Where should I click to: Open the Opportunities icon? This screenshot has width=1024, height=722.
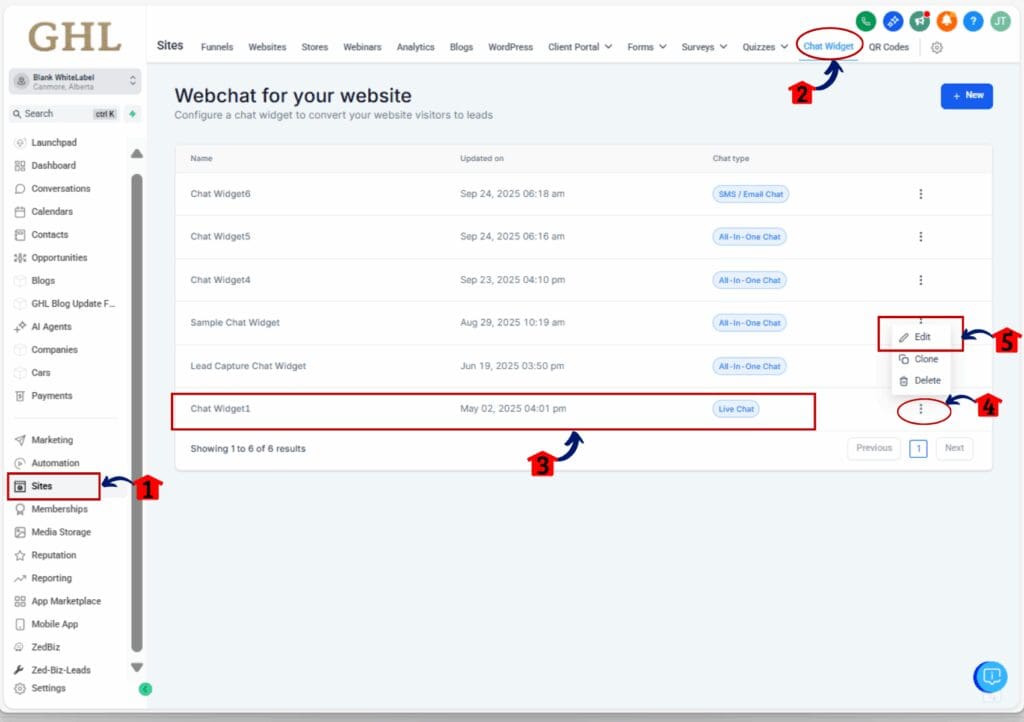(x=22, y=257)
